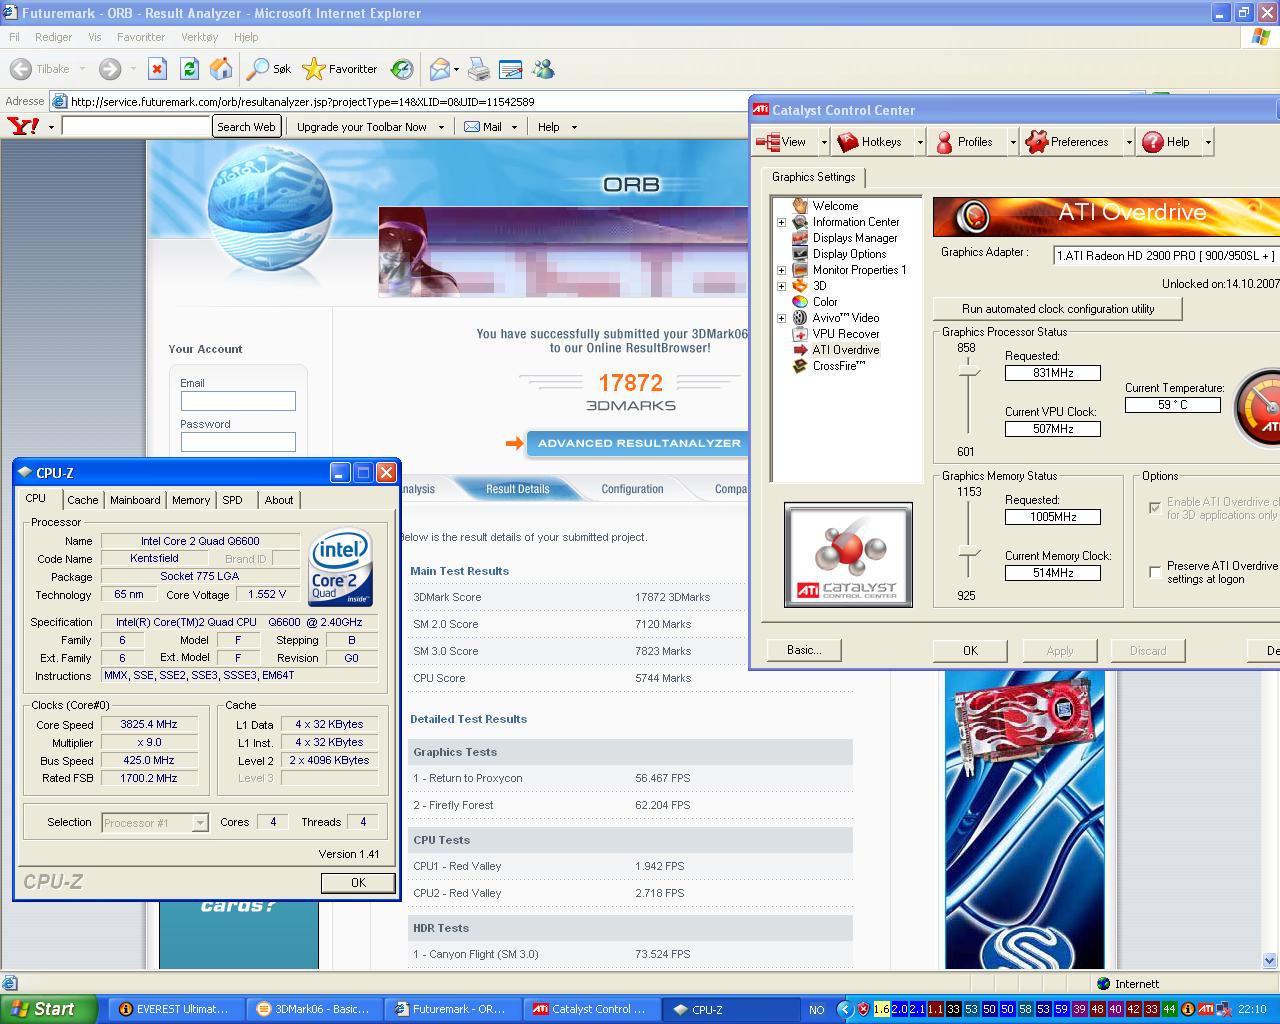Toggle Enable ATI Overdrive checkbox
The width and height of the screenshot is (1280, 1024).
pyautogui.click(x=1155, y=507)
